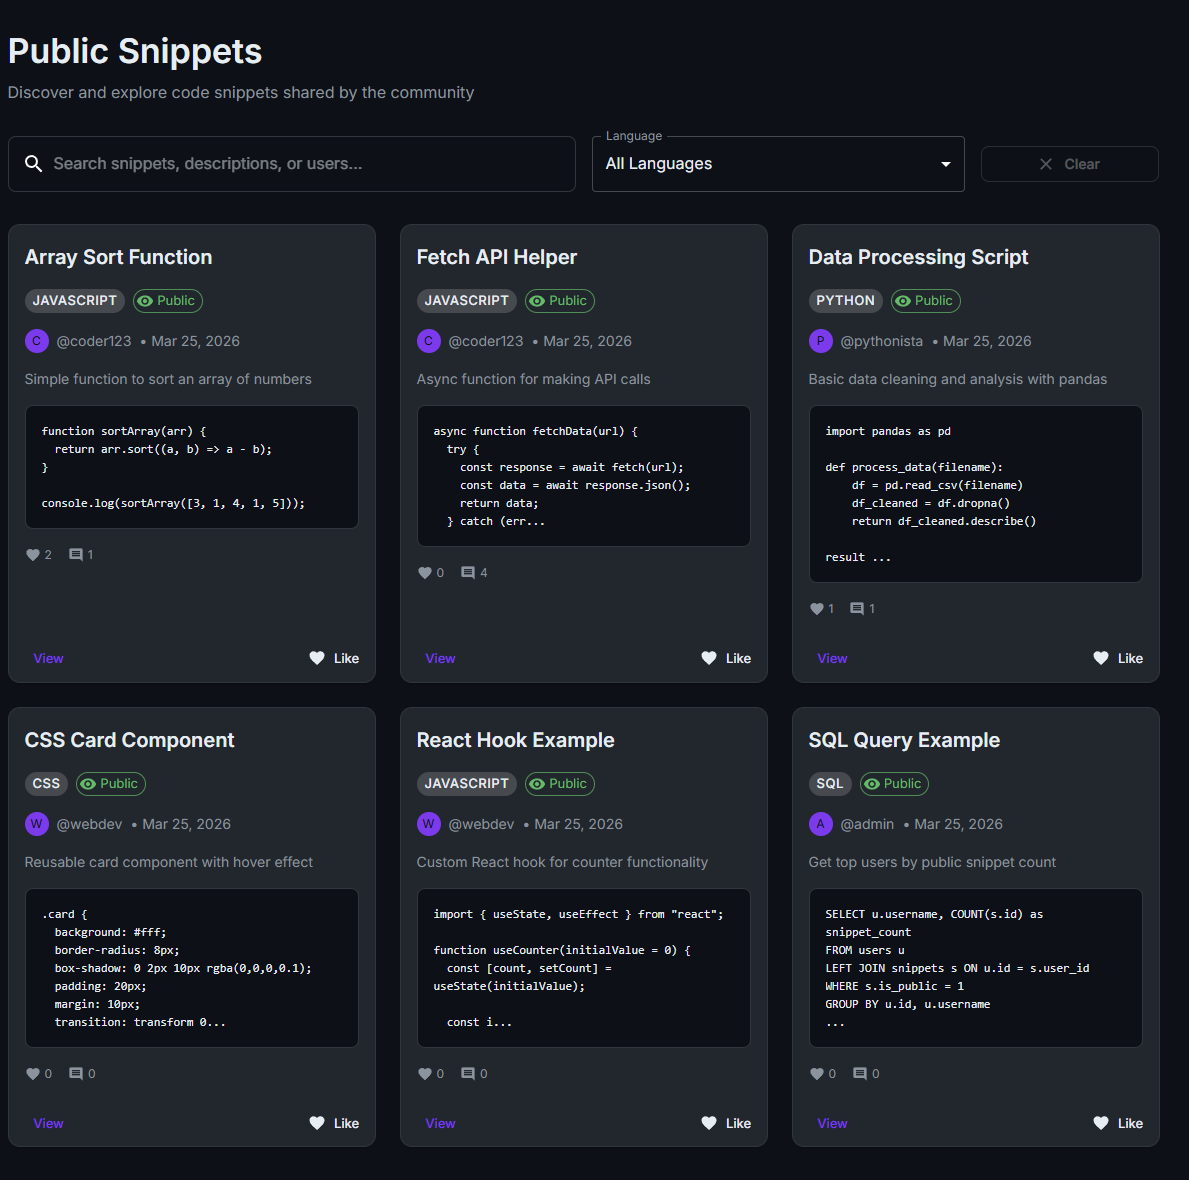Open the Array Sort Function title

pos(118,257)
